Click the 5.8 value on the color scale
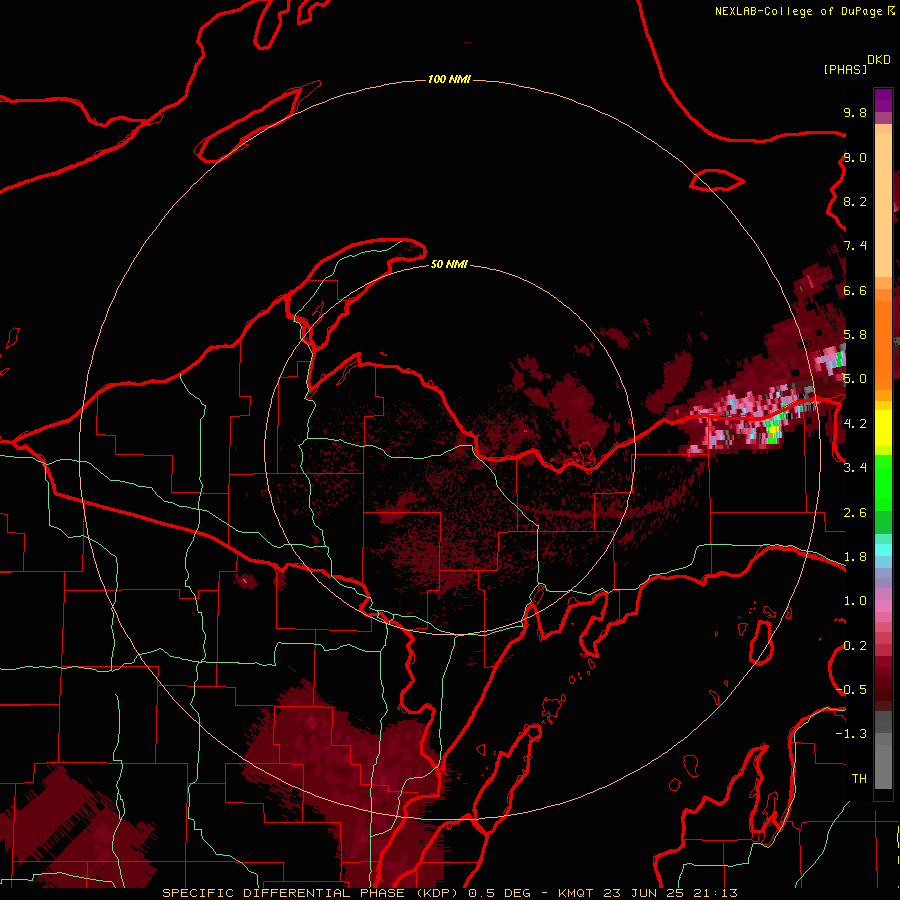 point(855,335)
